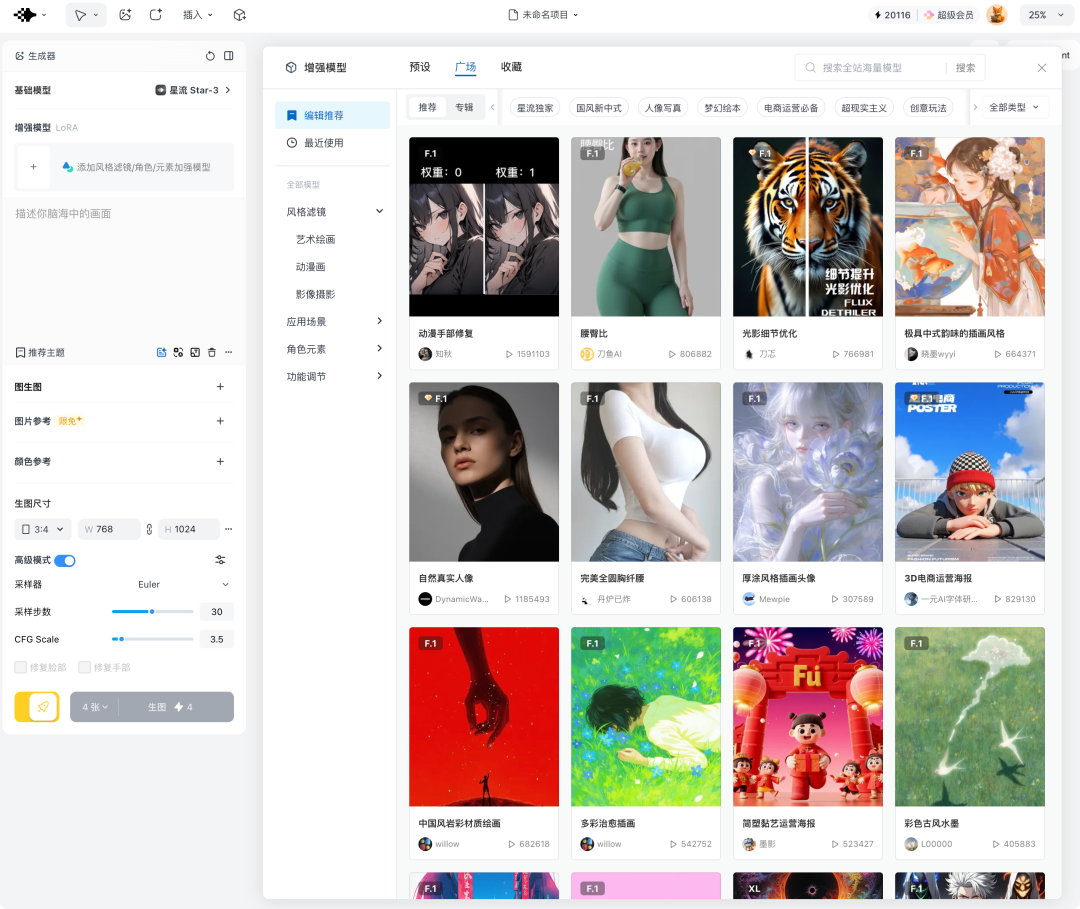
Task: Click the 超级会员 membership button
Action: pos(950,14)
